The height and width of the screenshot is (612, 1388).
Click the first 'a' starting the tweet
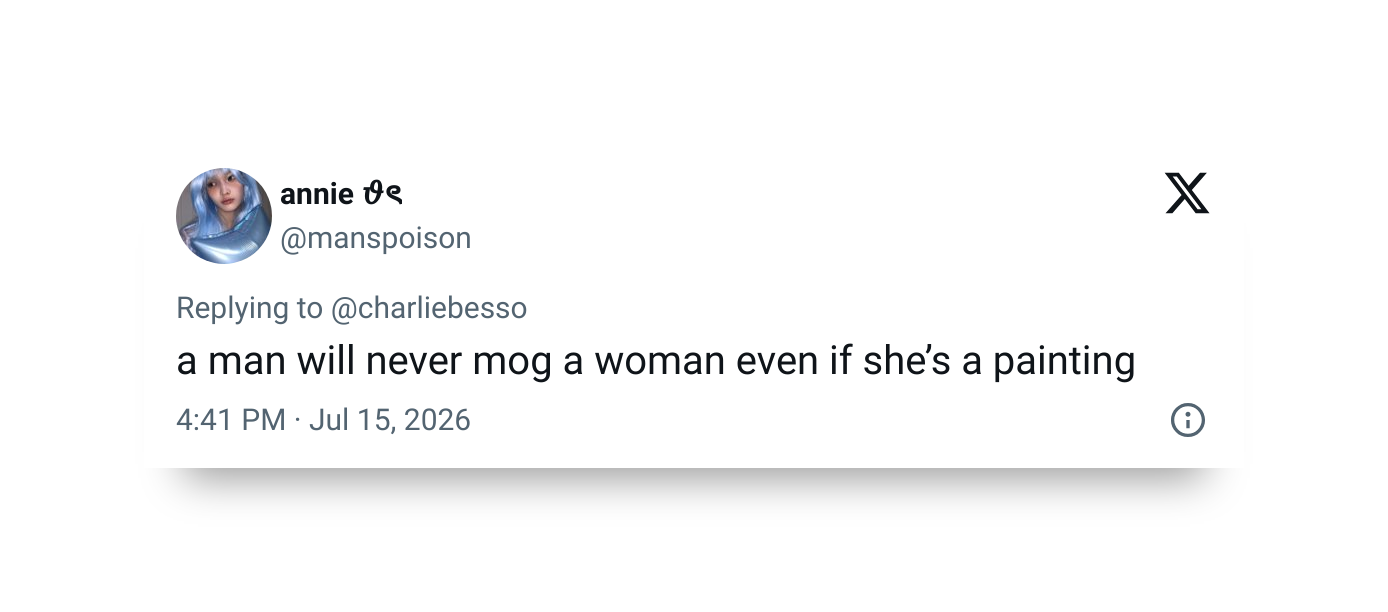point(187,363)
